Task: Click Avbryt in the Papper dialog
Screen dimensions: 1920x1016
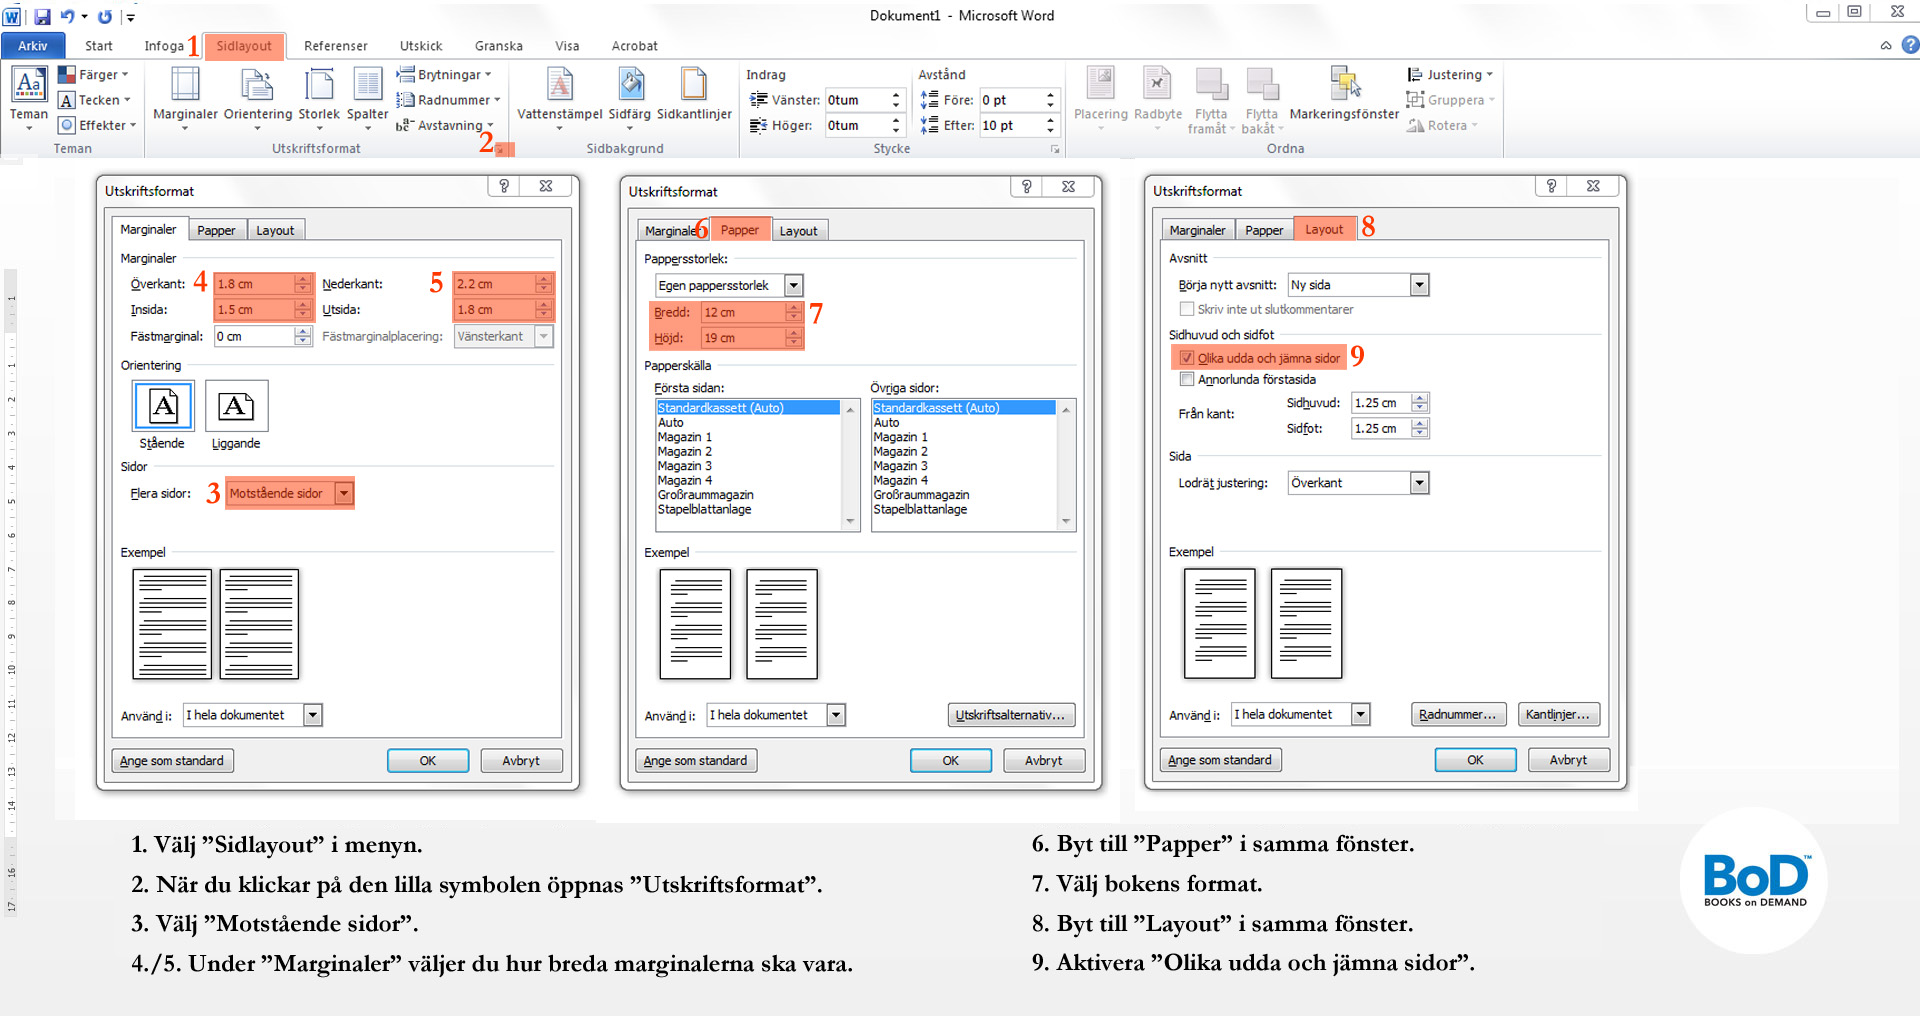Action: tap(1044, 761)
